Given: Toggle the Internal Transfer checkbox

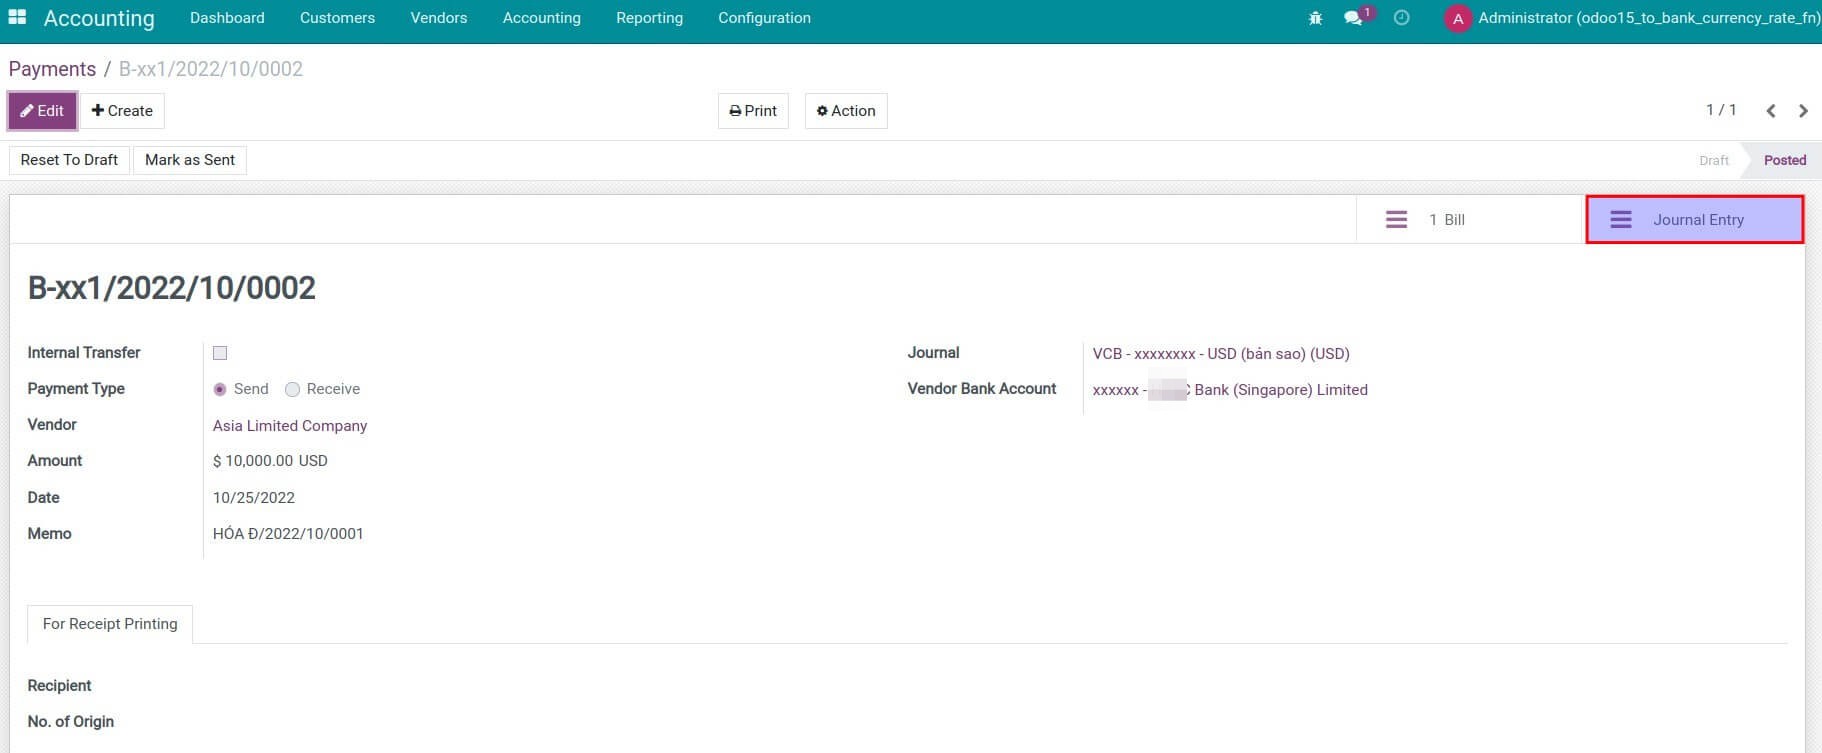Looking at the screenshot, I should (220, 353).
